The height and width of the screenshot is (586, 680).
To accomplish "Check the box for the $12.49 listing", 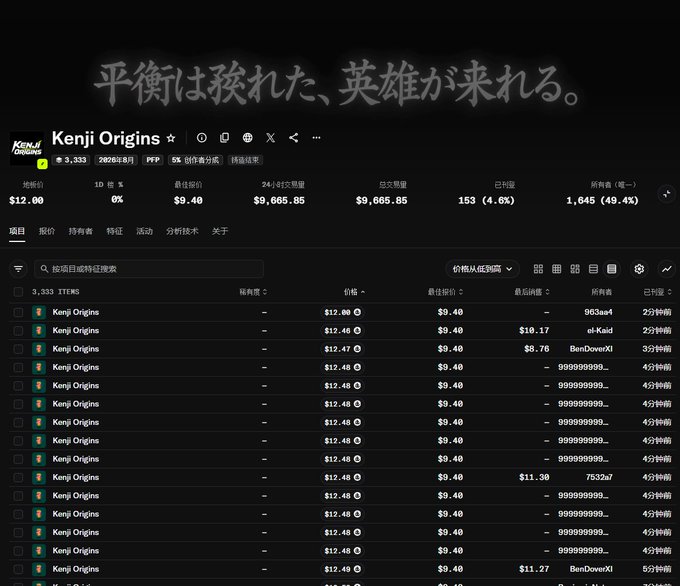I will click(18, 569).
